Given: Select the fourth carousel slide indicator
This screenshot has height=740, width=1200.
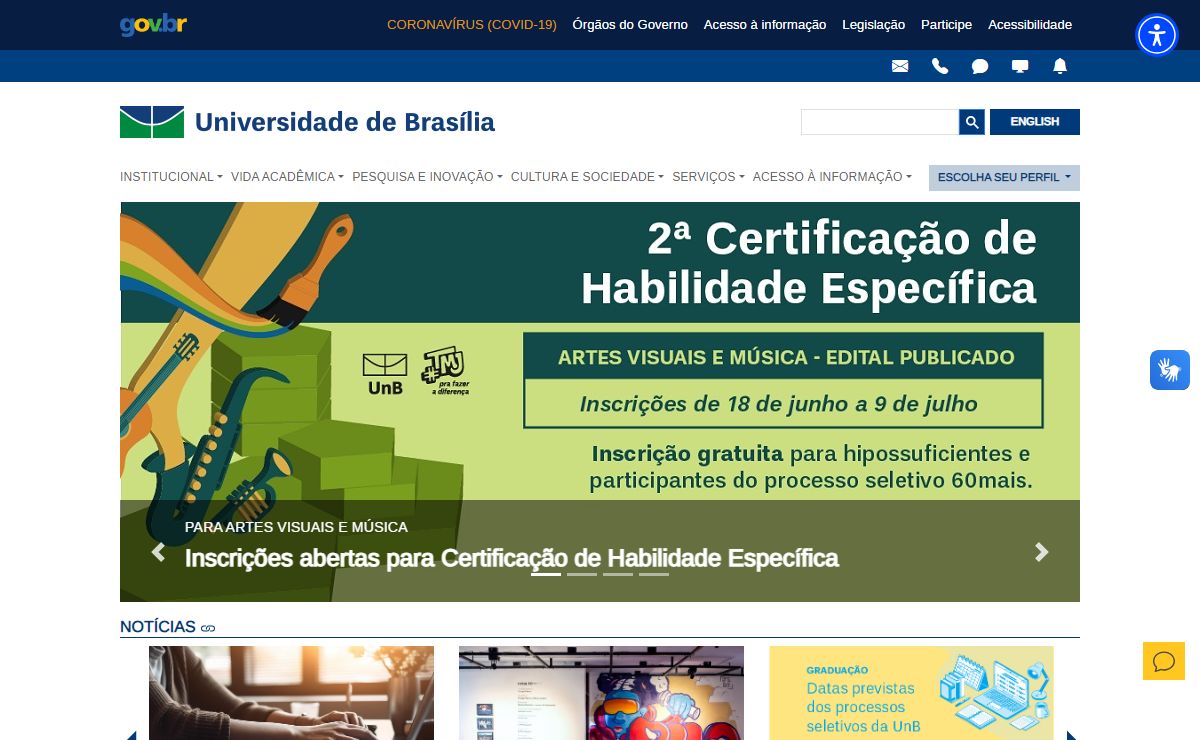Looking at the screenshot, I should click(x=654, y=574).
